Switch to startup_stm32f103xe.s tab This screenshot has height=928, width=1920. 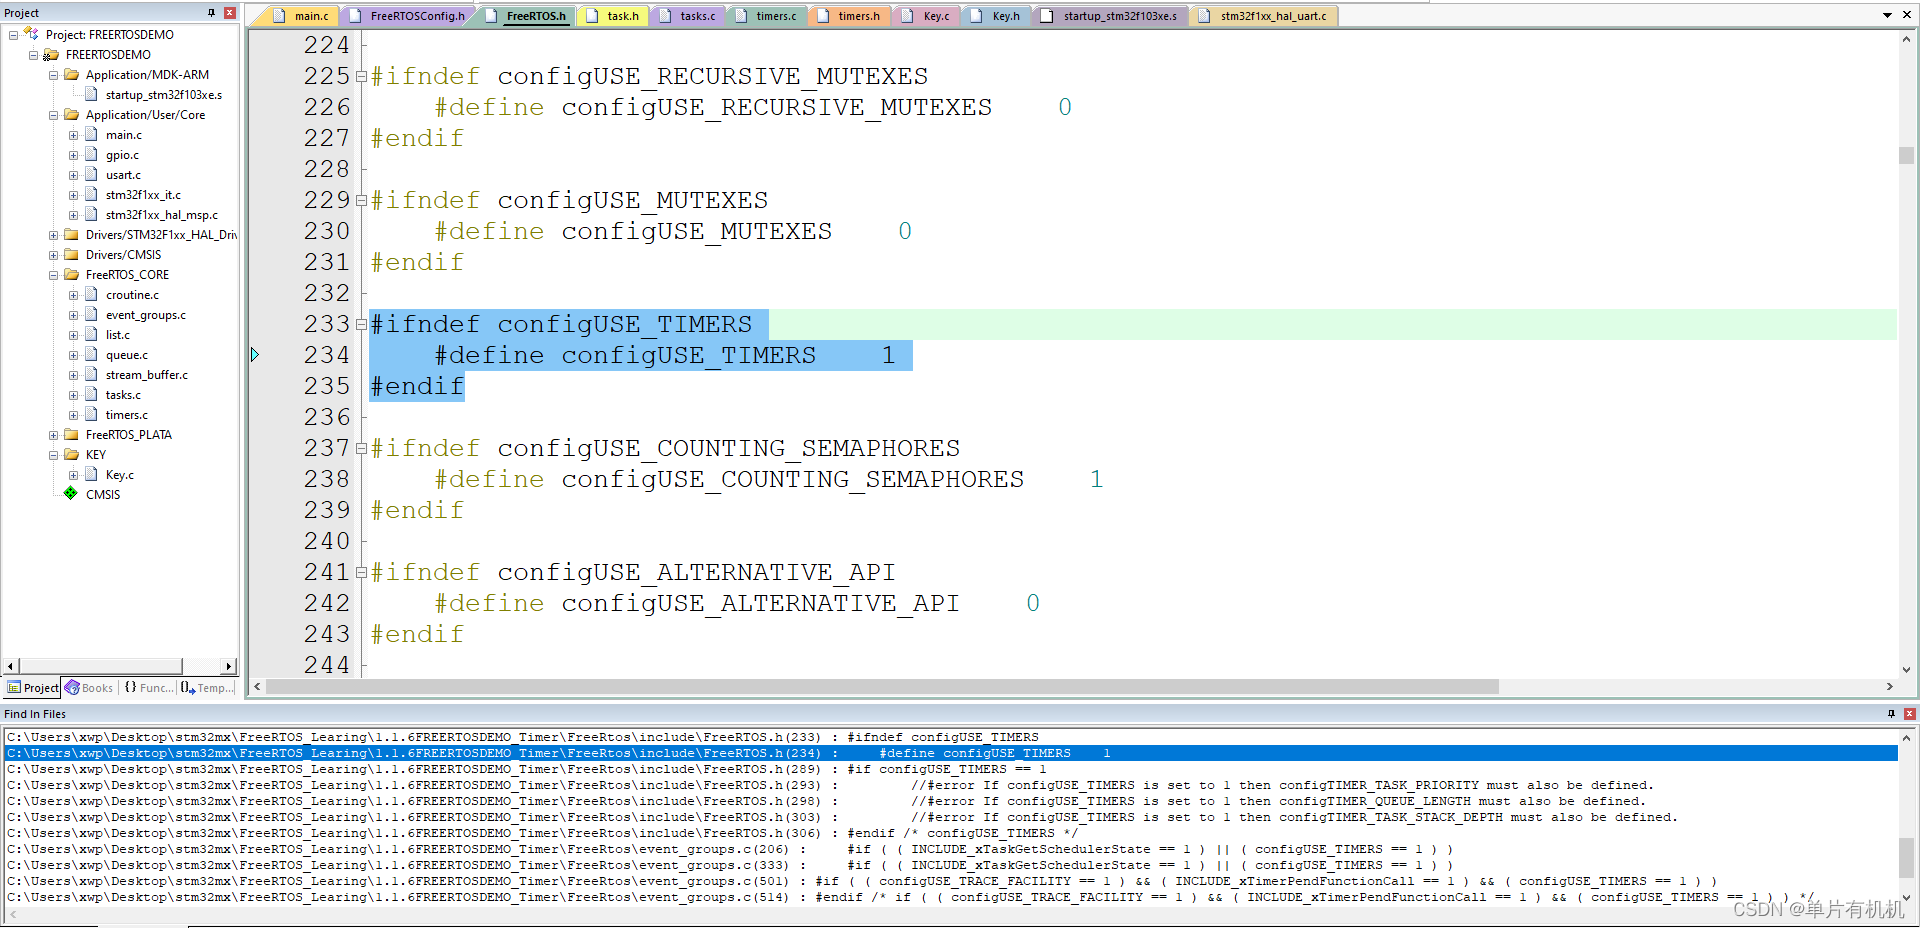1109,16
